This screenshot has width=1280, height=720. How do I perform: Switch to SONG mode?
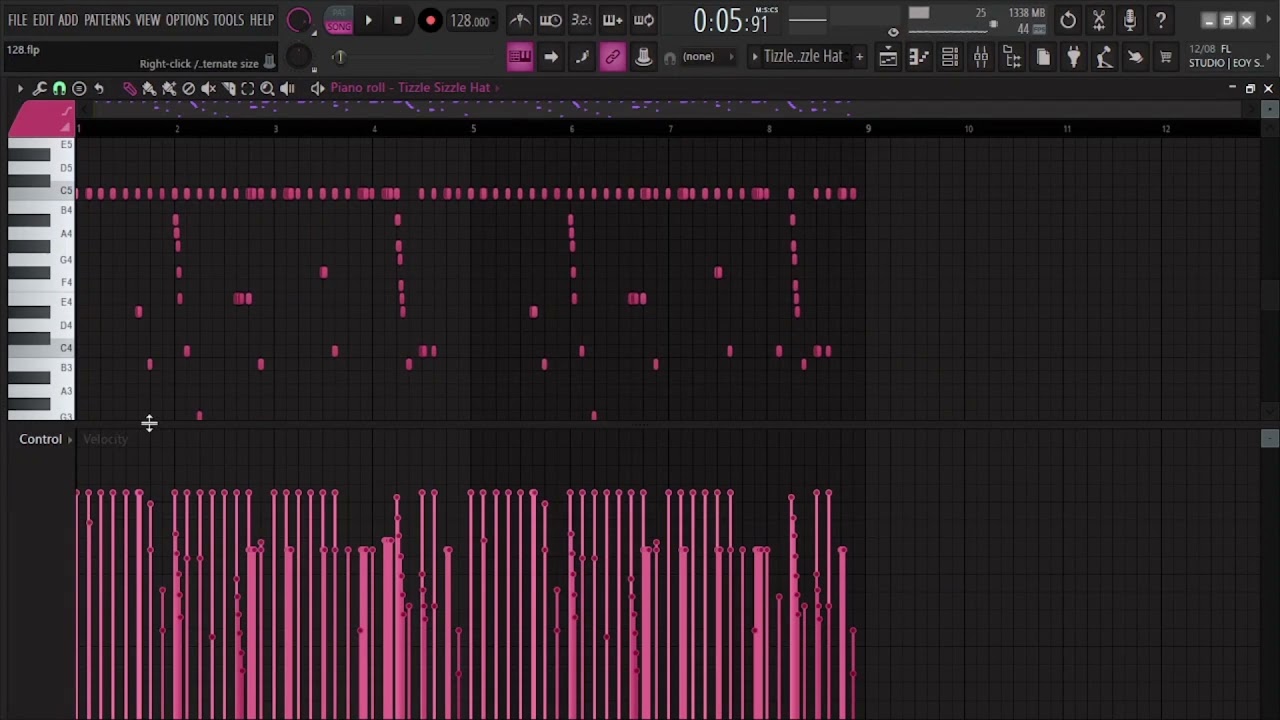click(x=338, y=27)
